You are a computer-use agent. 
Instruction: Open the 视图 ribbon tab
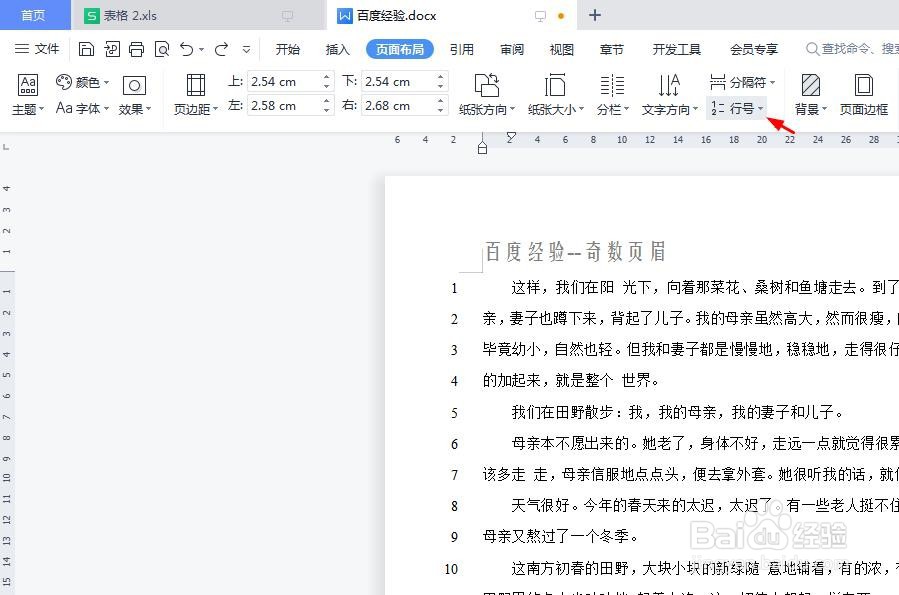coord(561,49)
